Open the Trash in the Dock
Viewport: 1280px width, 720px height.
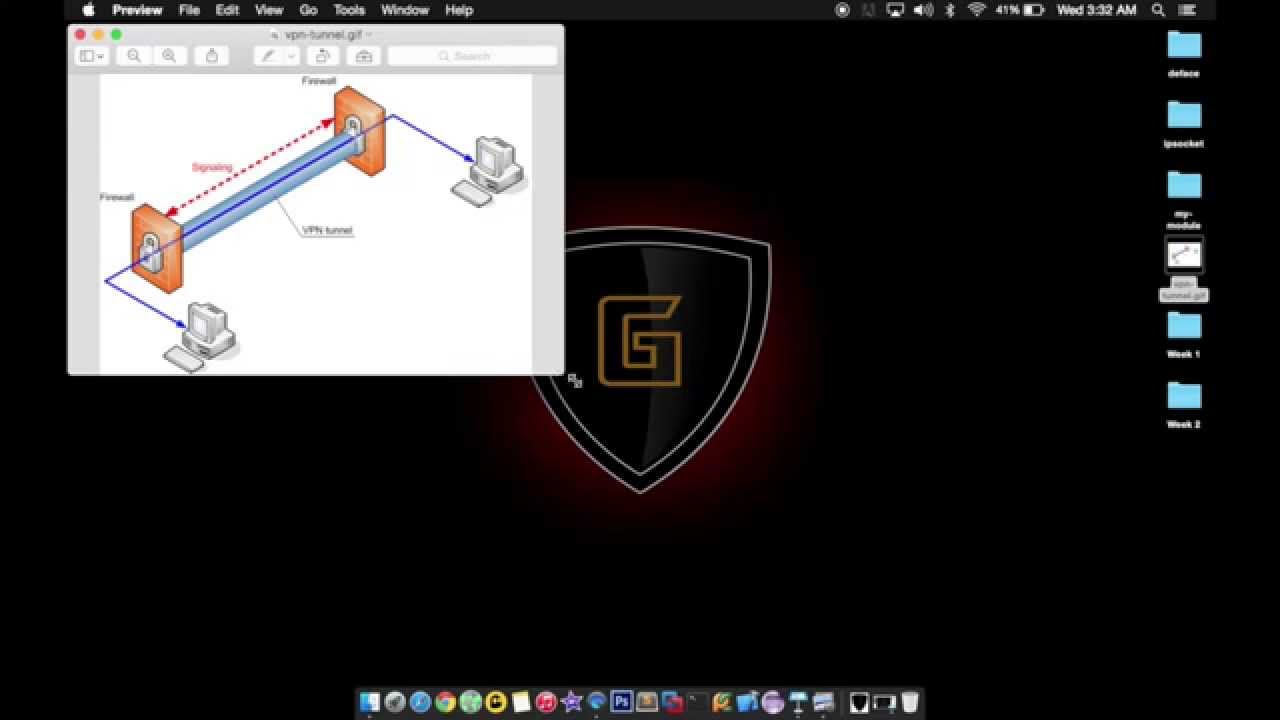tap(910, 702)
